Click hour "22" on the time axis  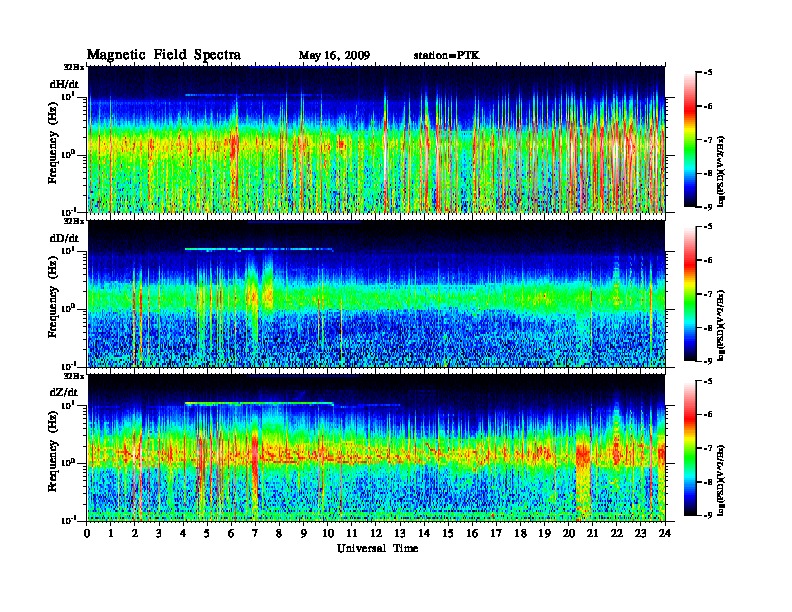(617, 533)
